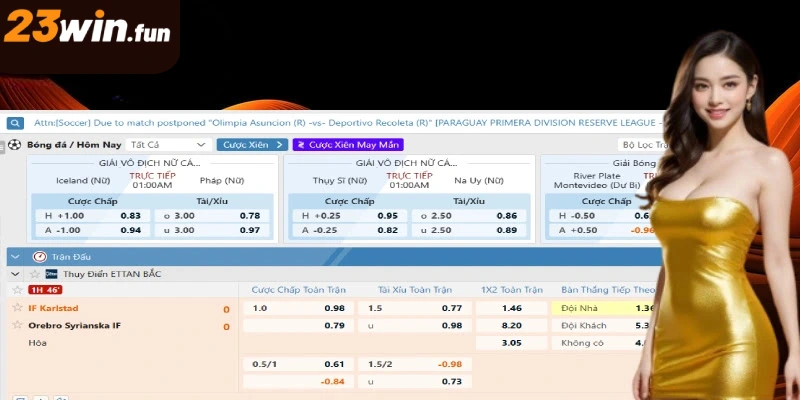The width and height of the screenshot is (800, 400).
Task: Click the 1.46 odds under 1X2 Toàn Trận
Action: (x=510, y=309)
